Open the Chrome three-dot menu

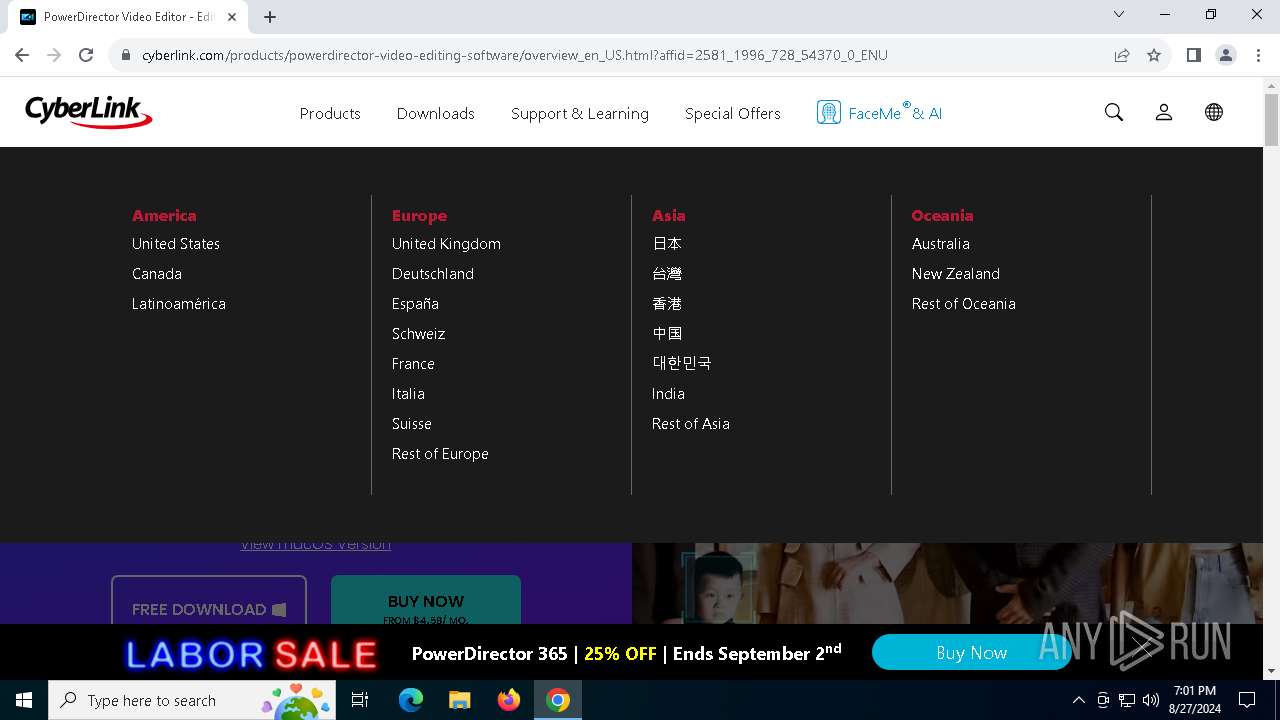(x=1258, y=55)
